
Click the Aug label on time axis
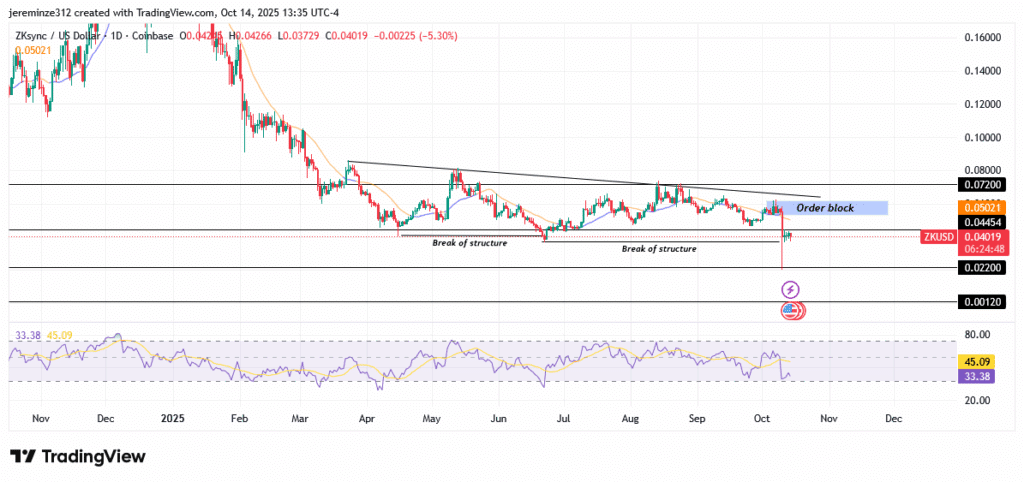(x=630, y=417)
